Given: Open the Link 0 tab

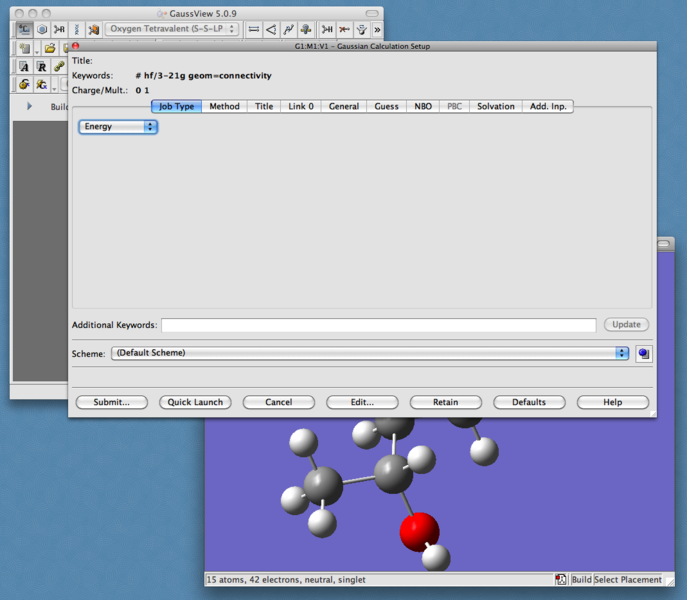Looking at the screenshot, I should [301, 107].
